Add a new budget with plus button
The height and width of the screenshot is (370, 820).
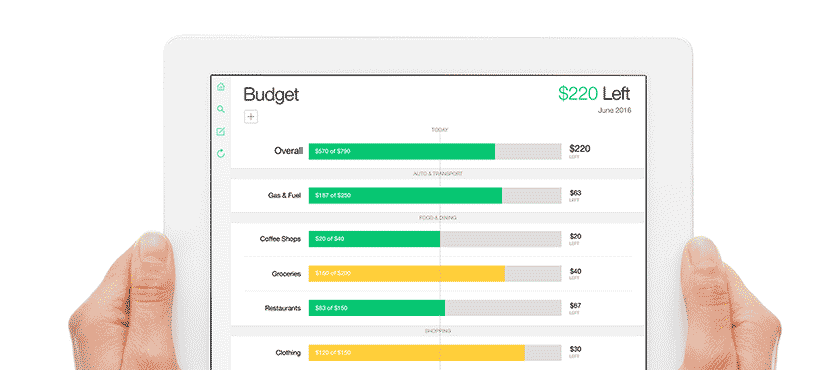coord(251,117)
